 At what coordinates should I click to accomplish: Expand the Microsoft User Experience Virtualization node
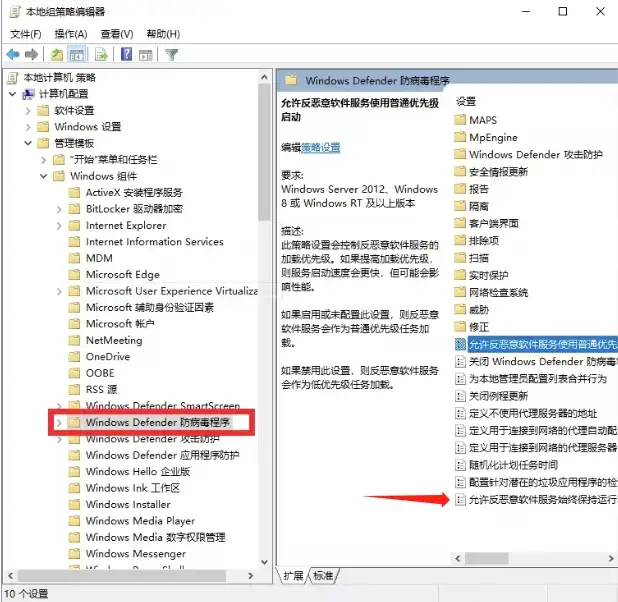tap(59, 292)
